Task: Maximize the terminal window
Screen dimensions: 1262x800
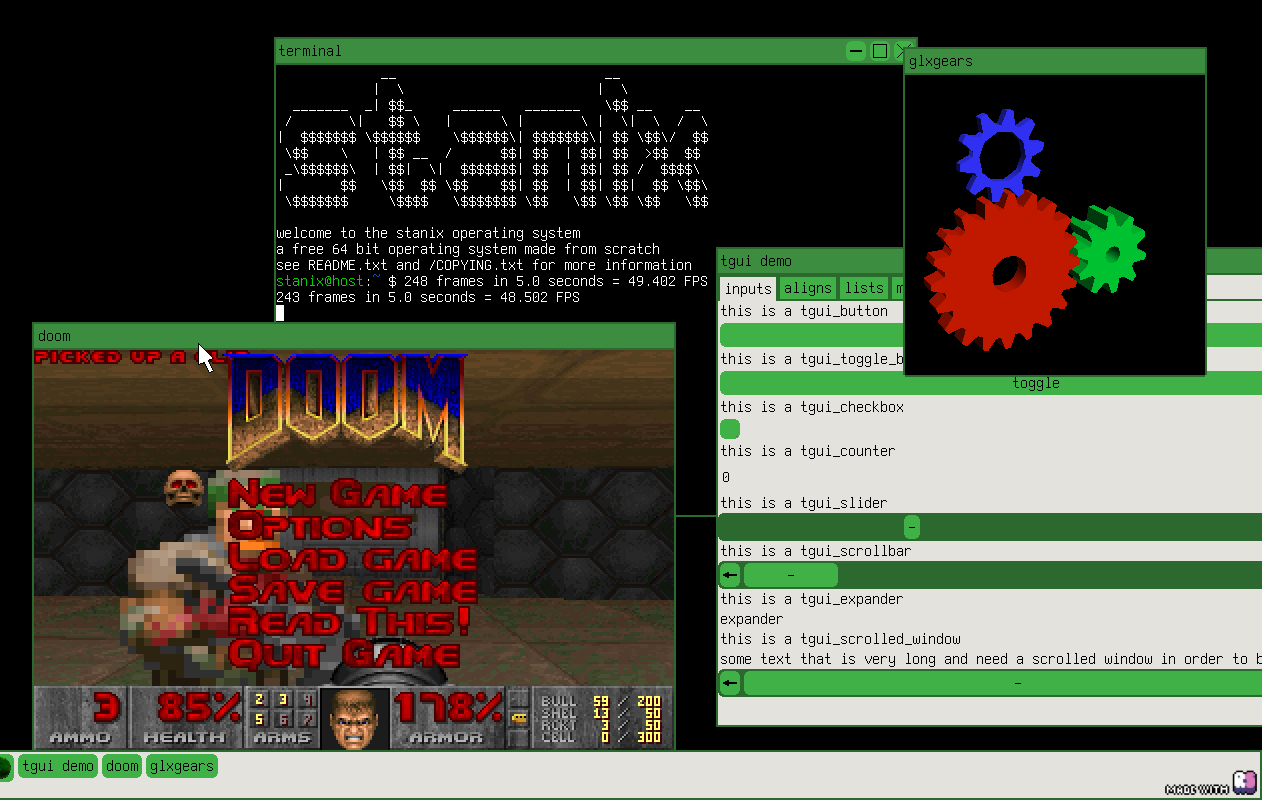Action: tap(880, 51)
